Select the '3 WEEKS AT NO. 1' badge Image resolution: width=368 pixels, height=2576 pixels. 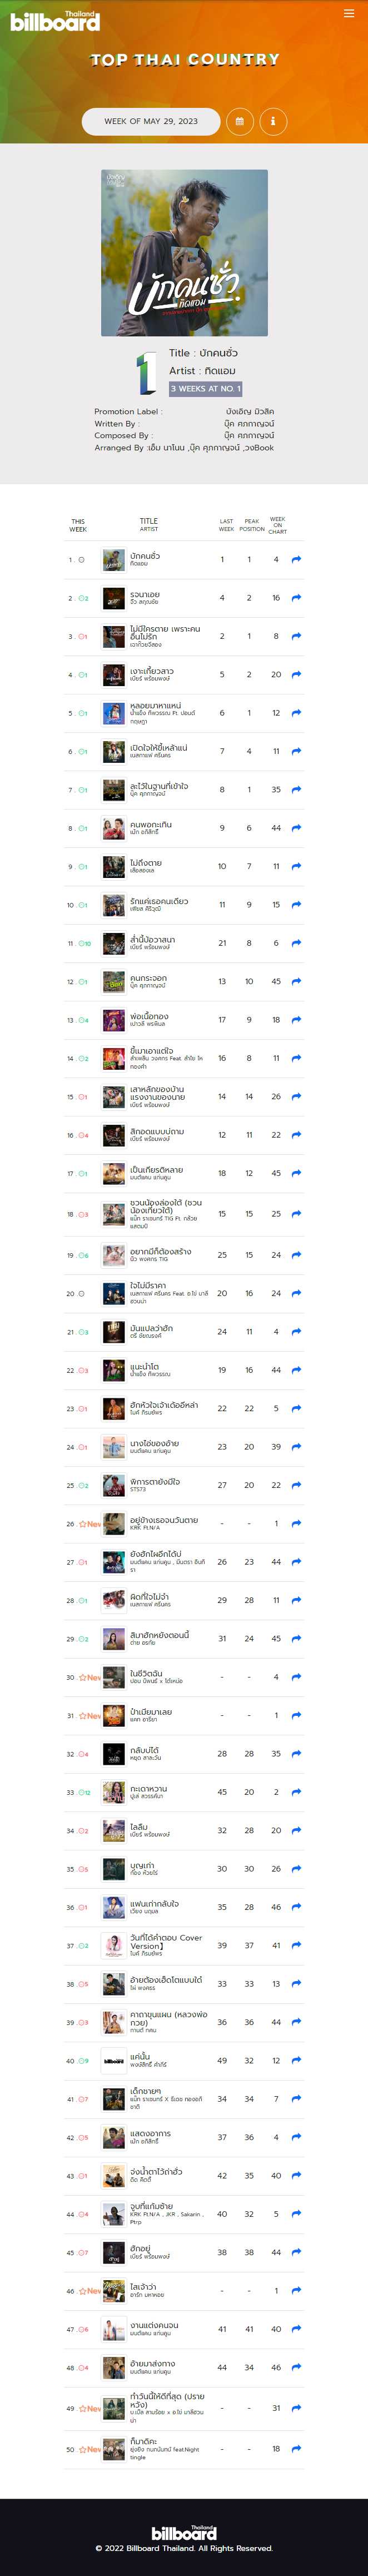coord(205,388)
